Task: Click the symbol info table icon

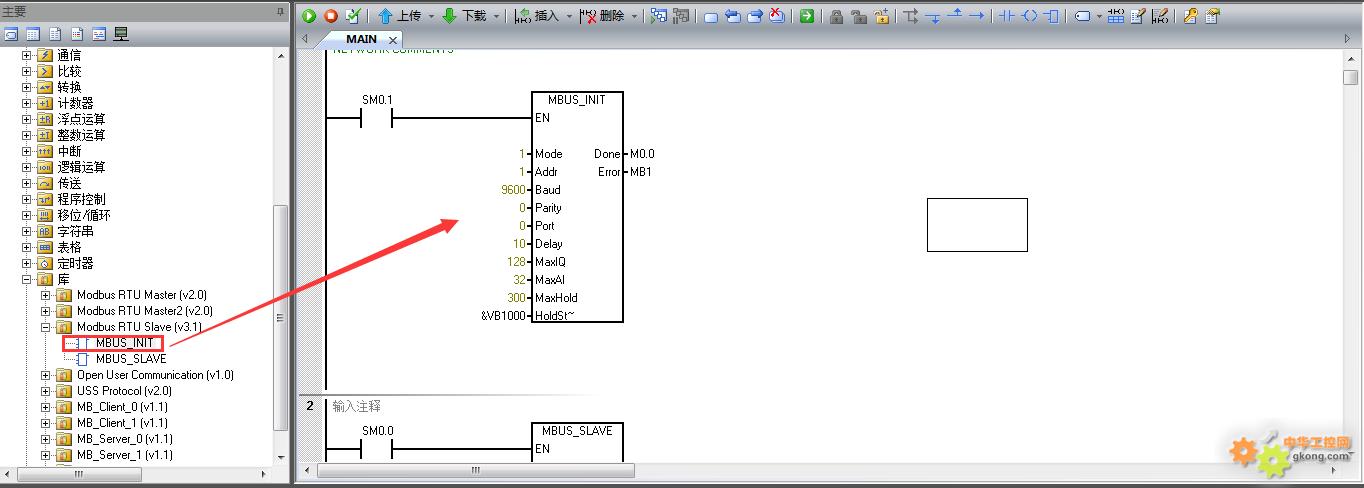Action: (x=1117, y=16)
